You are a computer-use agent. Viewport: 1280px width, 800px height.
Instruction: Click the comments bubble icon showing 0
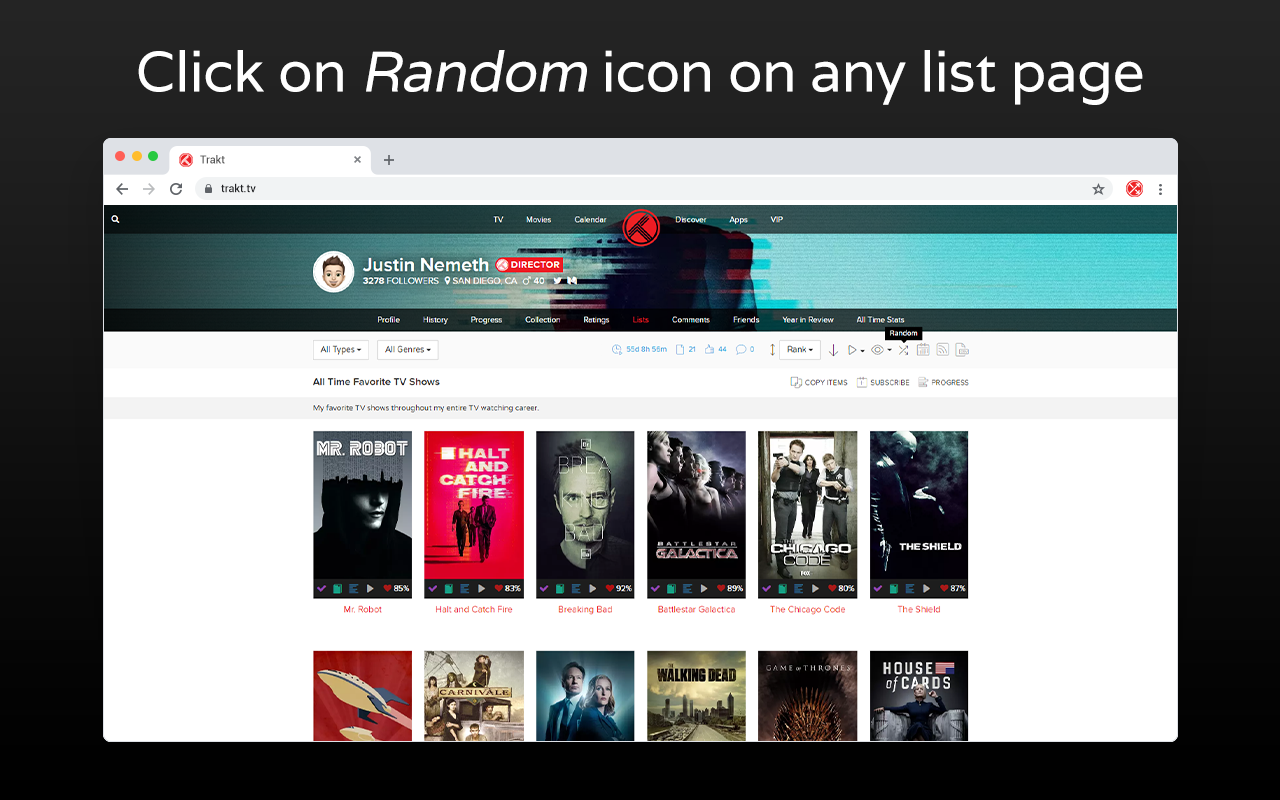(741, 350)
